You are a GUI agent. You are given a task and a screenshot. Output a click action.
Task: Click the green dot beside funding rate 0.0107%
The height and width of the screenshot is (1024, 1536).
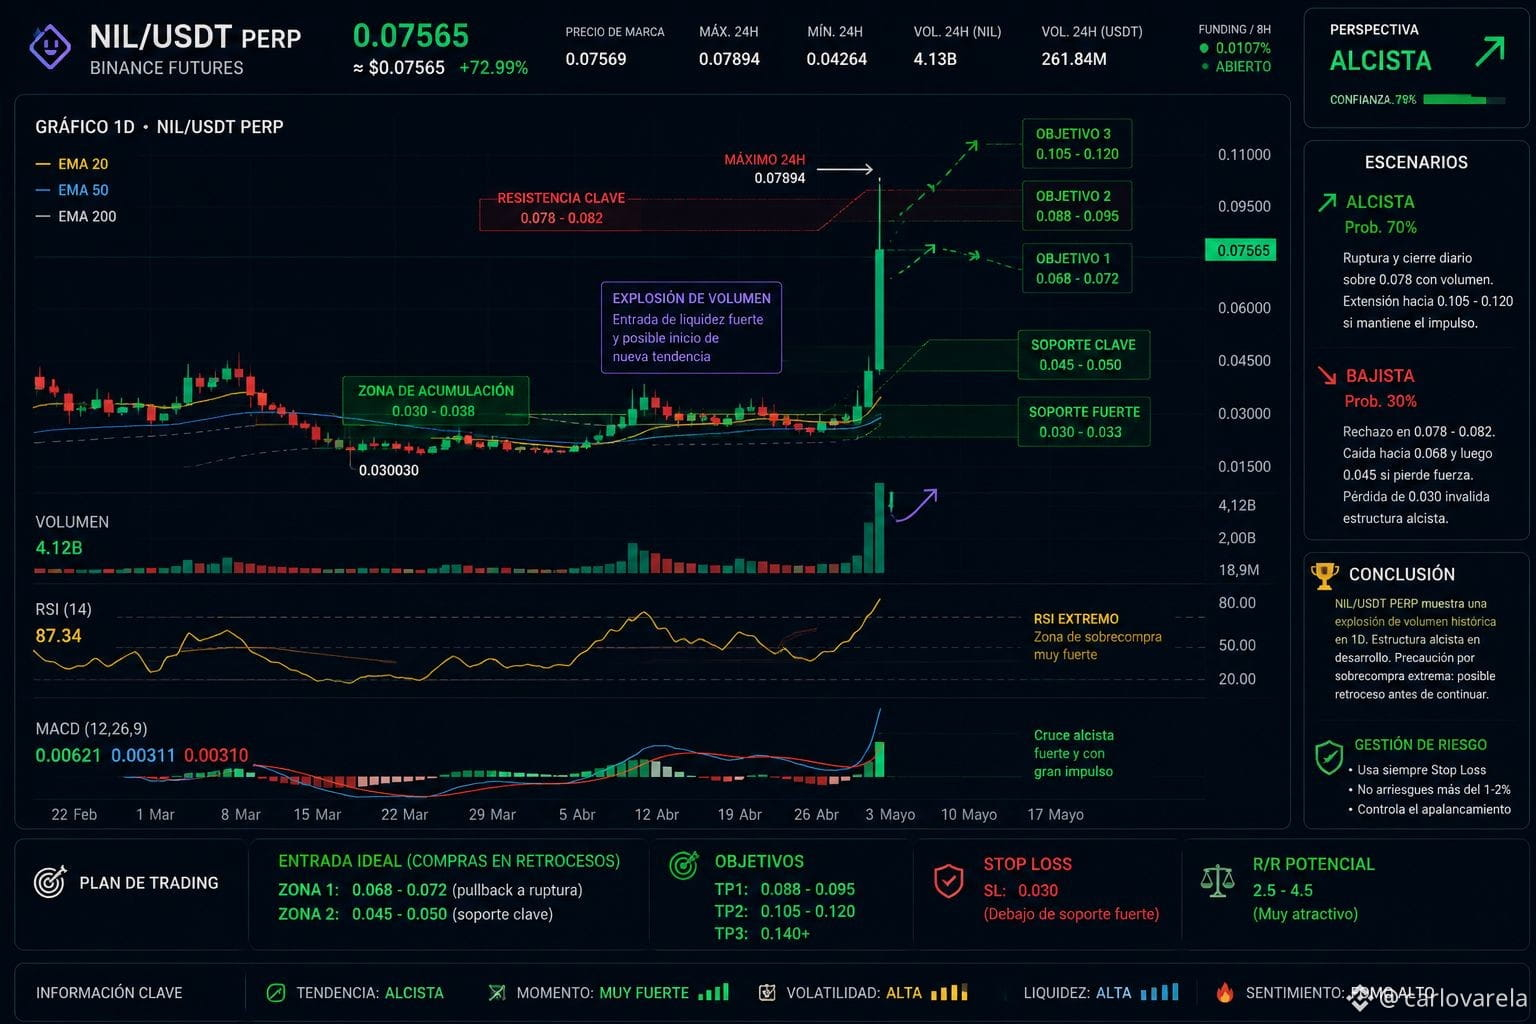[1204, 48]
